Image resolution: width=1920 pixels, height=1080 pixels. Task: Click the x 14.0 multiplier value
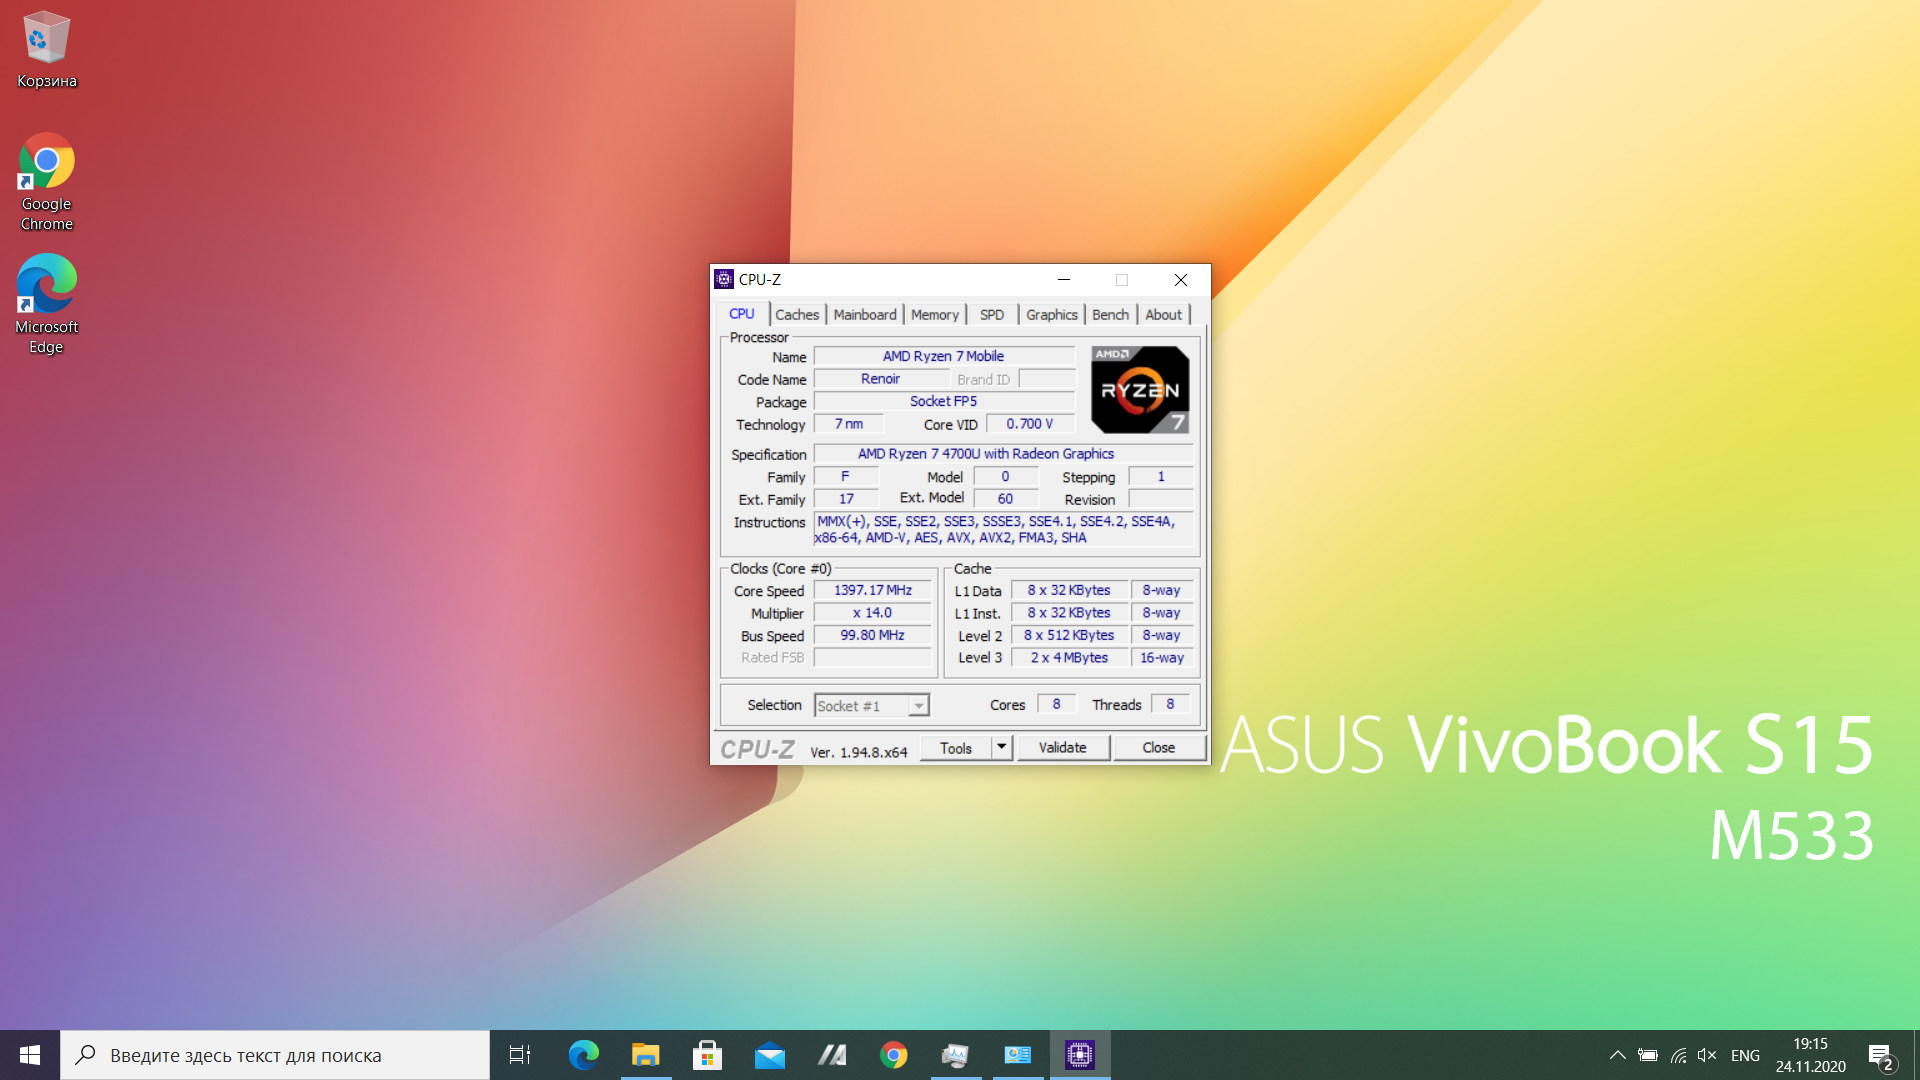click(873, 613)
